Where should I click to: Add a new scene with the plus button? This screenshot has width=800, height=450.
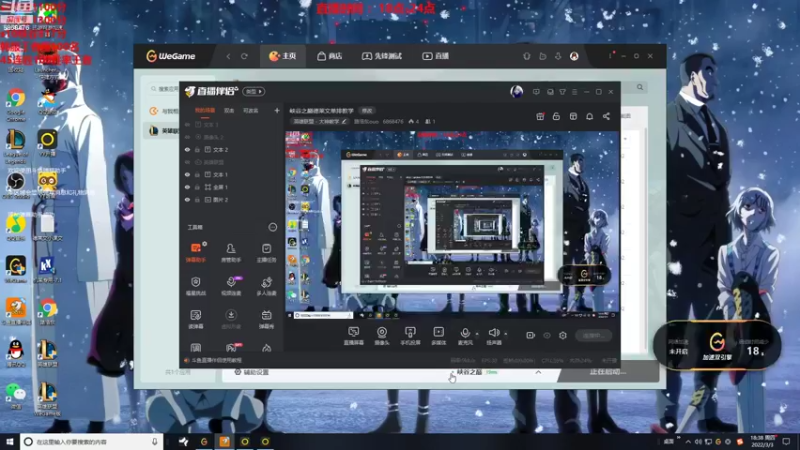tap(277, 110)
